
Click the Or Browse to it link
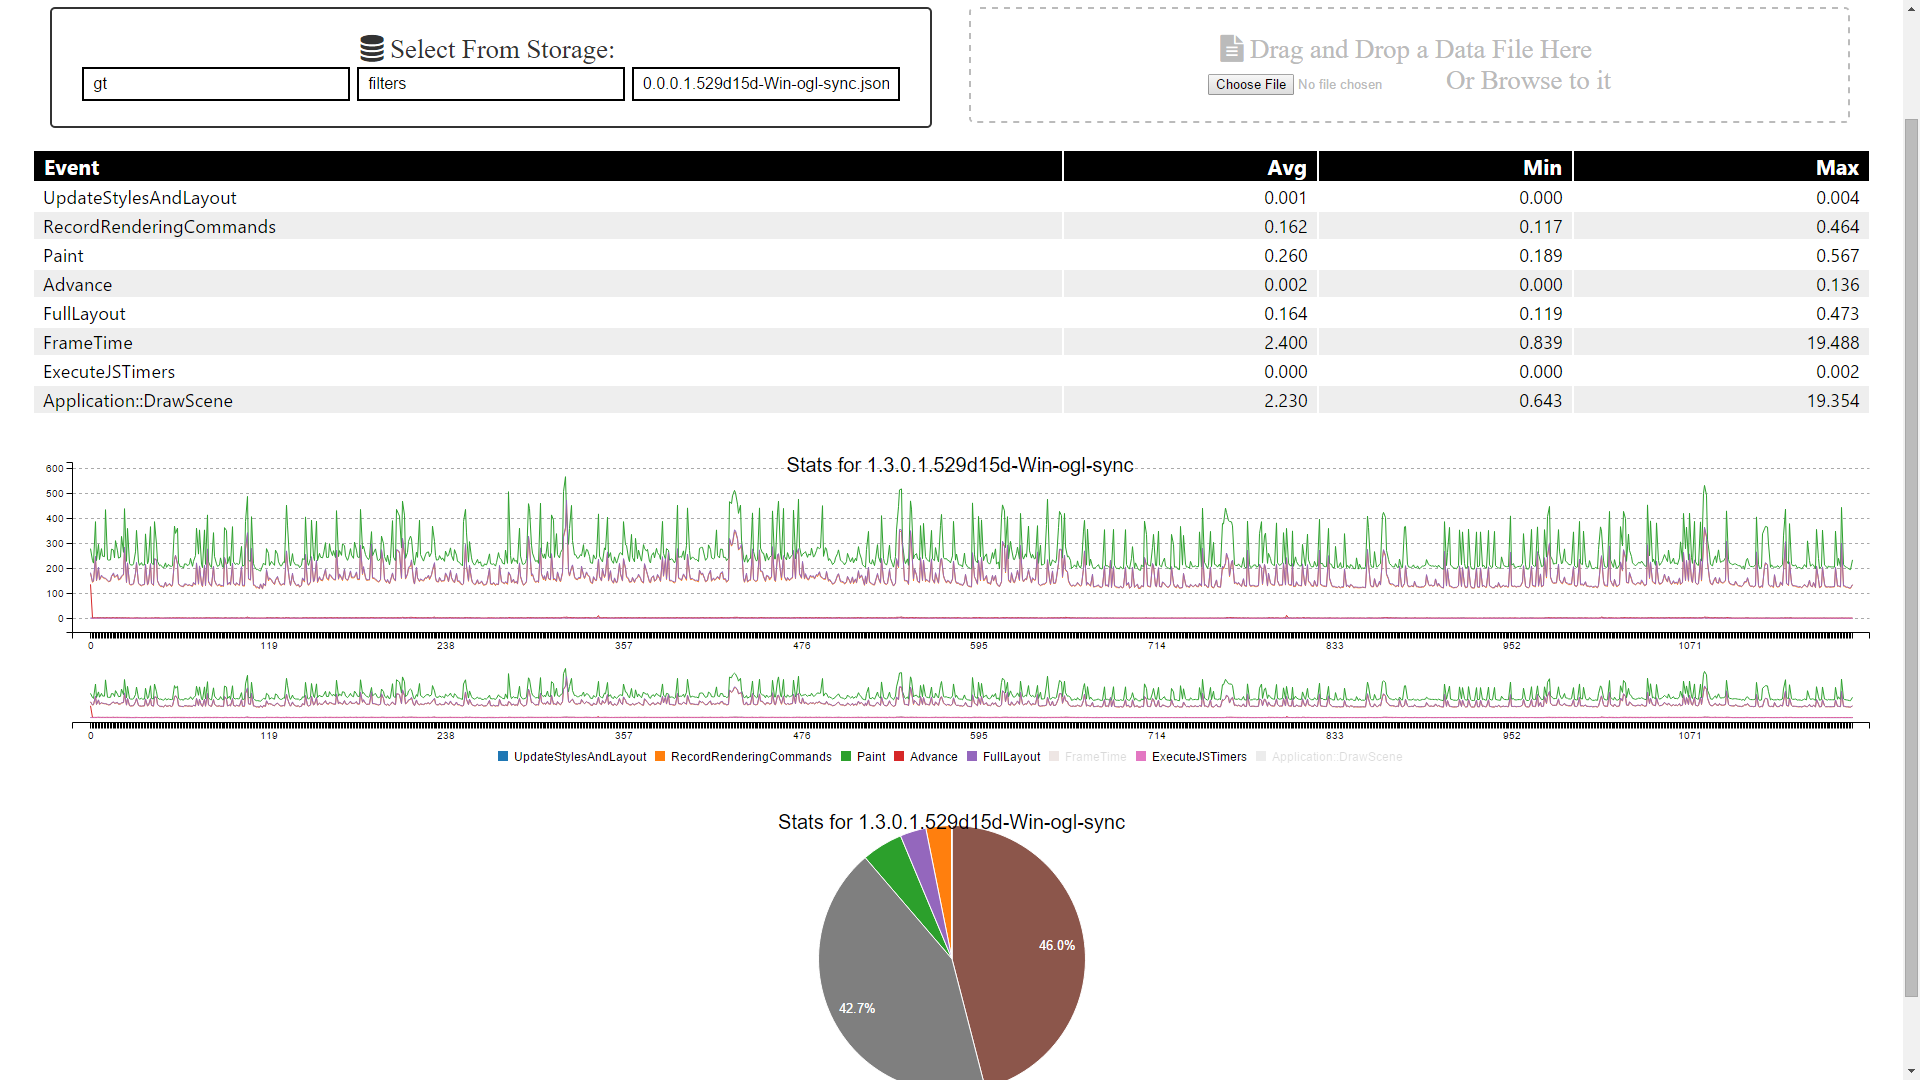[x=1527, y=80]
